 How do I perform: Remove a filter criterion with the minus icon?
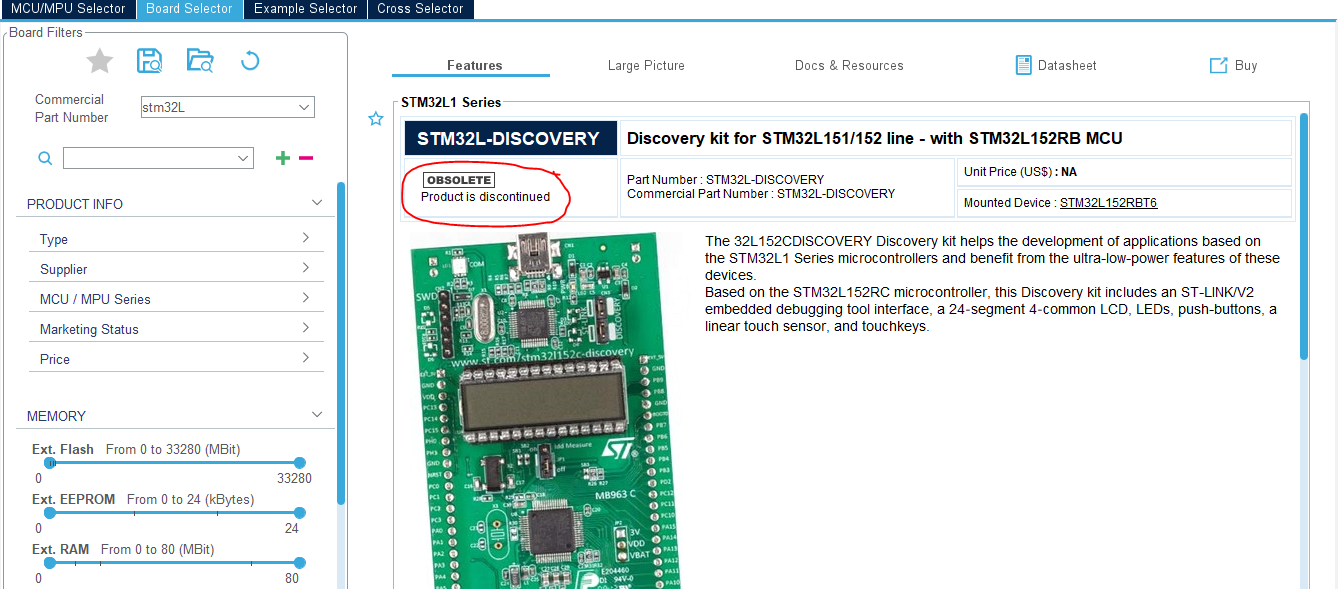(x=306, y=158)
